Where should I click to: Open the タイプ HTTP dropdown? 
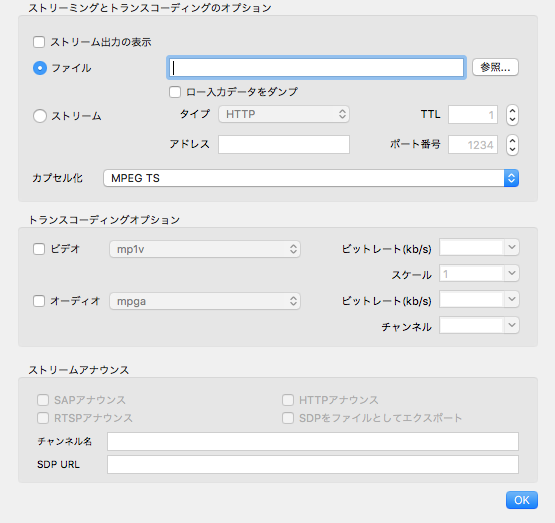[x=284, y=114]
